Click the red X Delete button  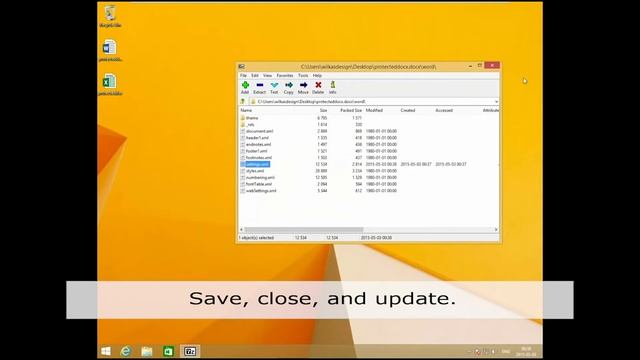(x=318, y=87)
